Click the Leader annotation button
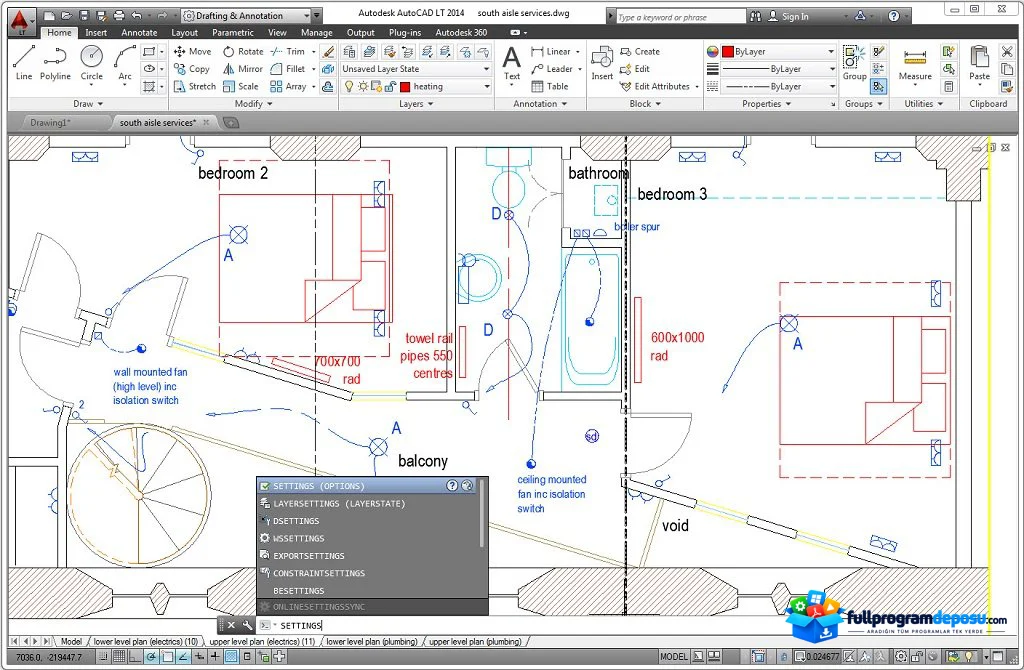1024x670 pixels. pyautogui.click(x=552, y=69)
